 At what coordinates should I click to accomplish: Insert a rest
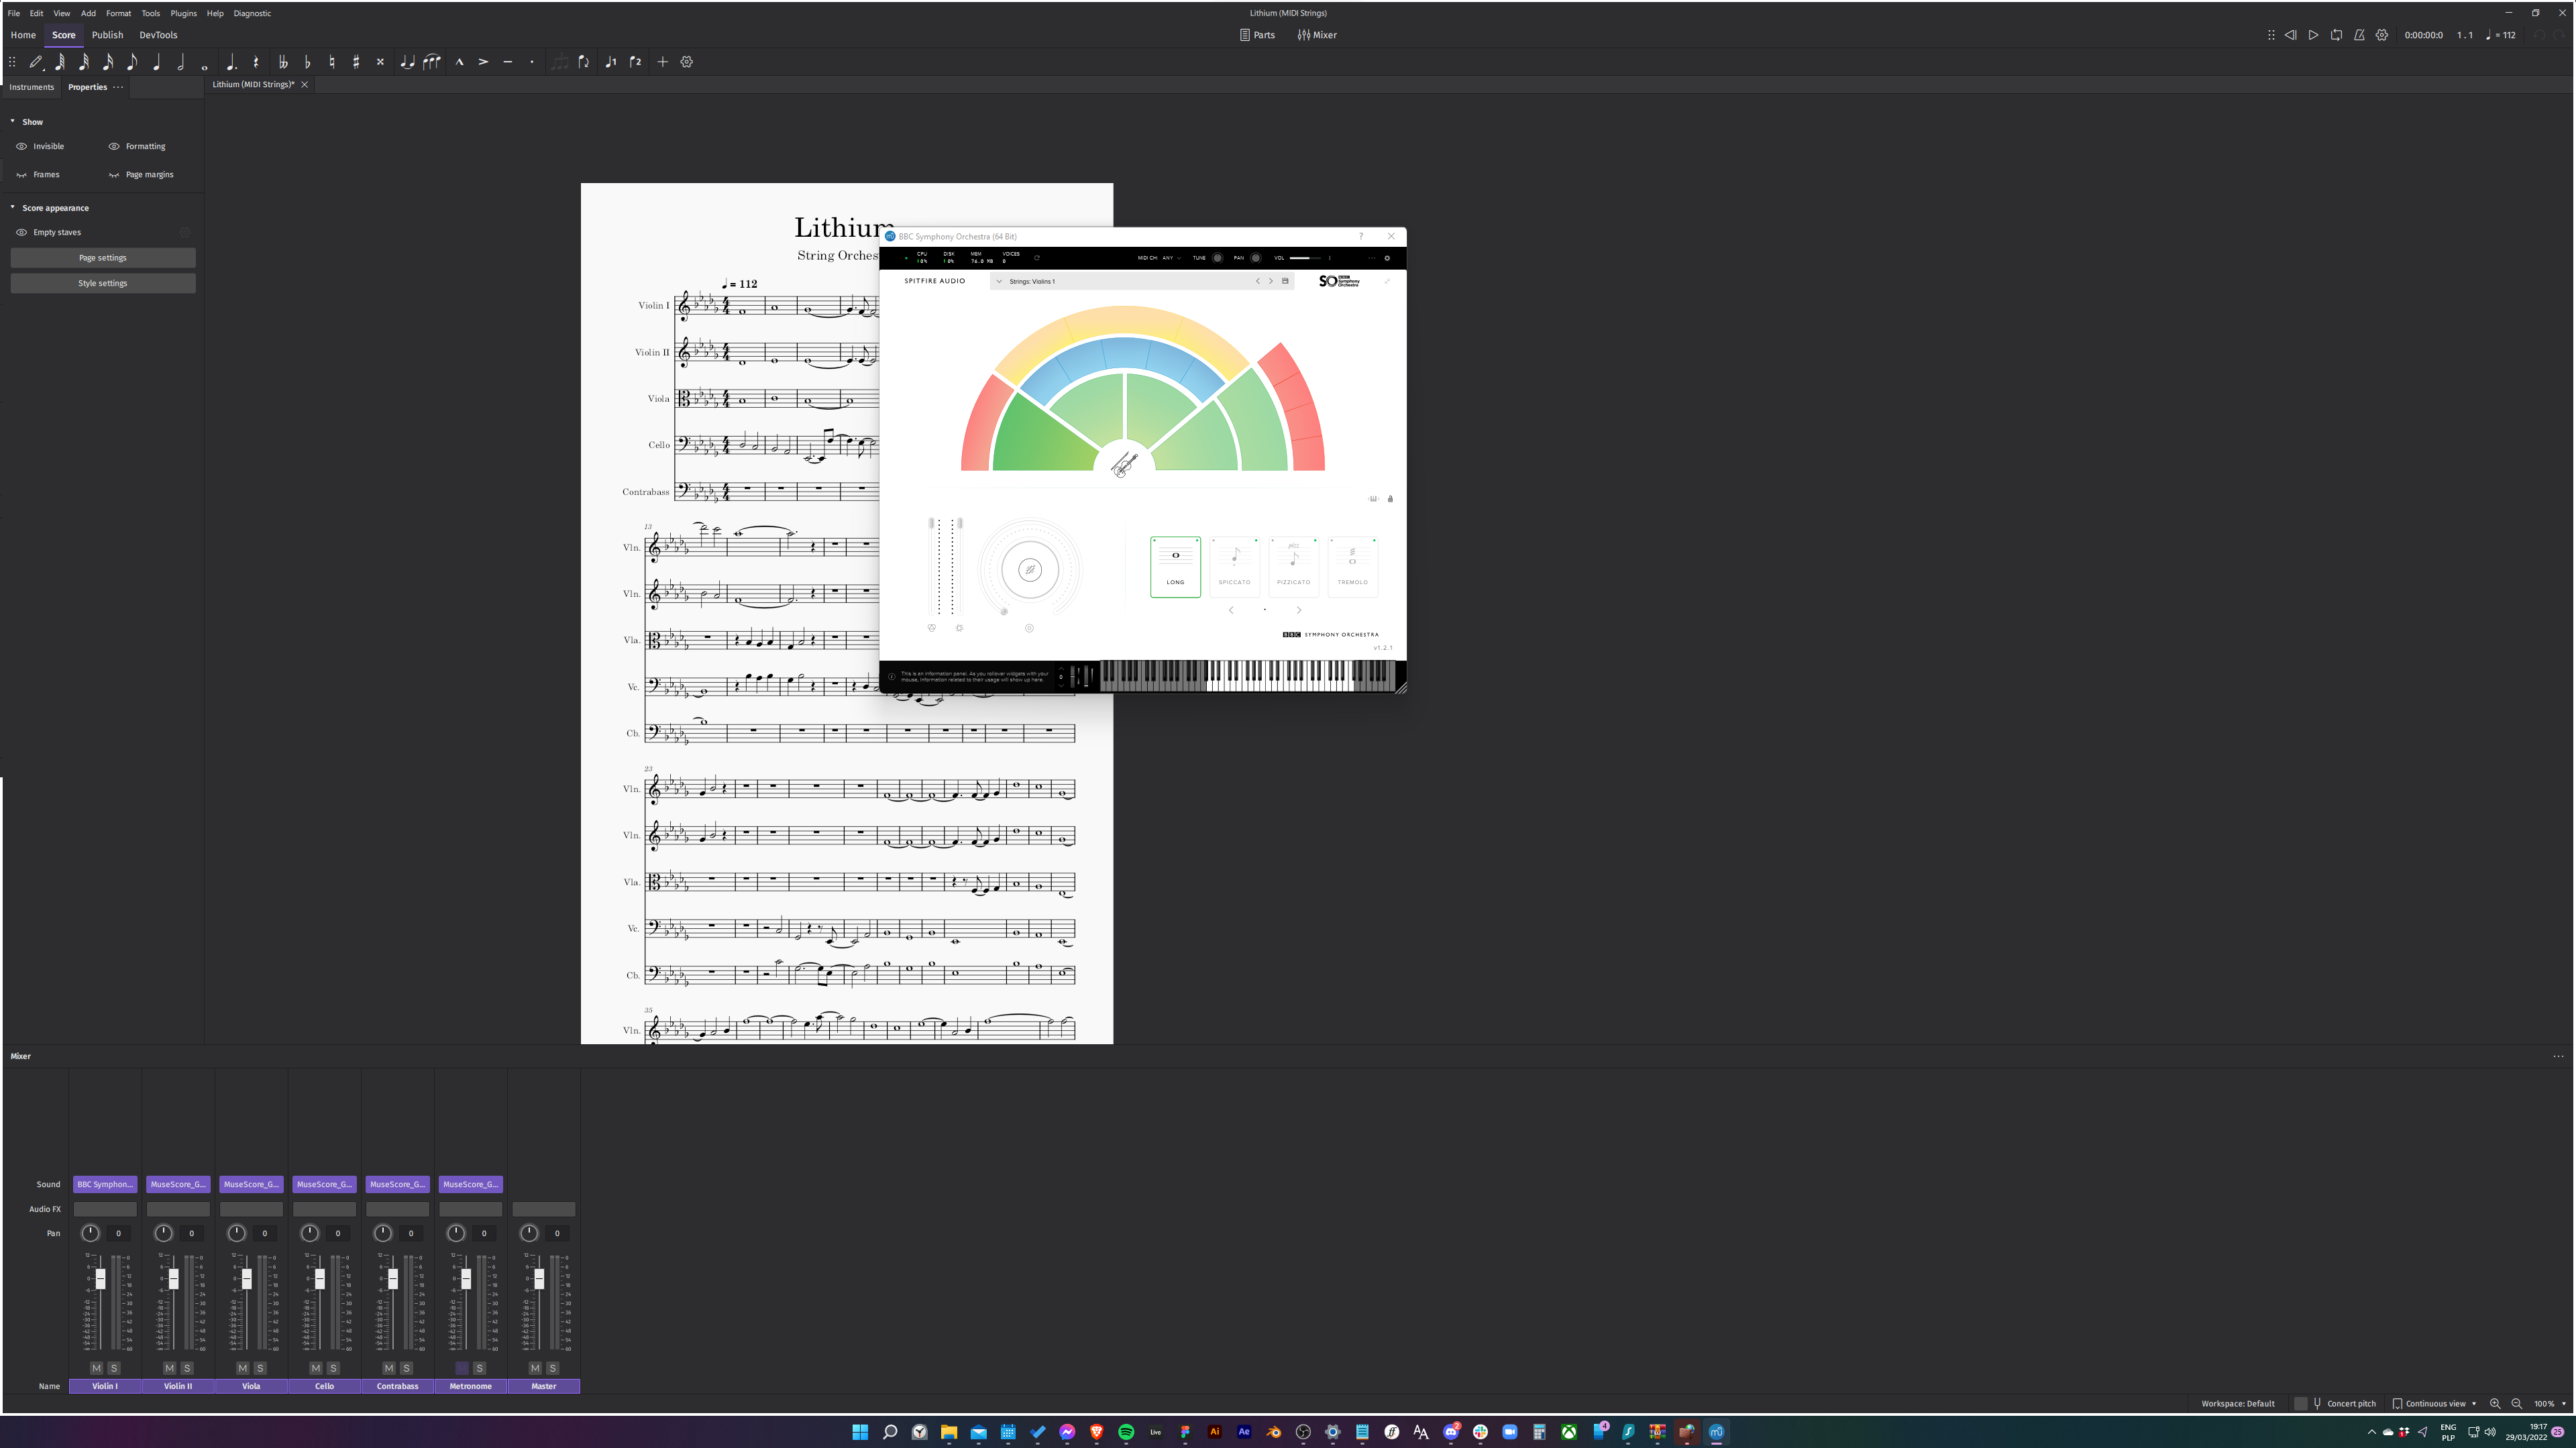coord(257,62)
